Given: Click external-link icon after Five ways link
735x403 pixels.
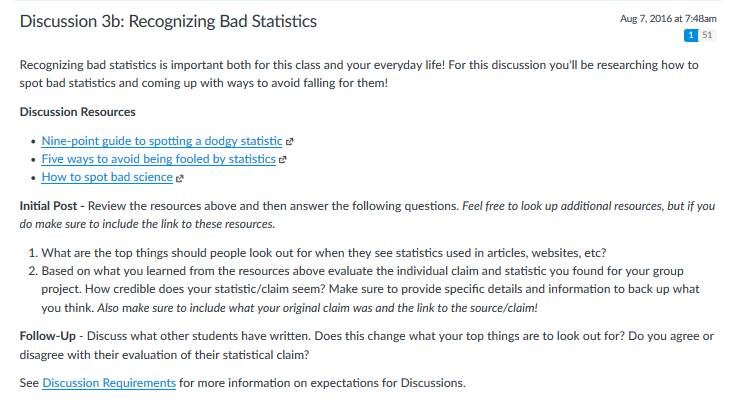Looking at the screenshot, I should click(x=283, y=159).
